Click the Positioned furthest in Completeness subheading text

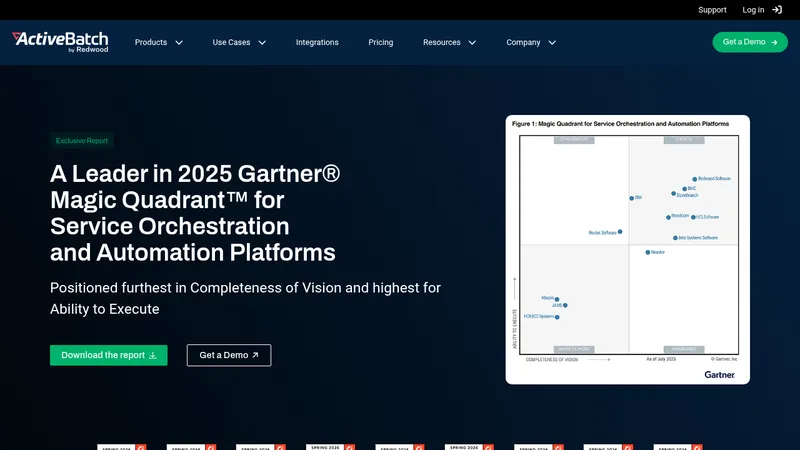click(245, 298)
